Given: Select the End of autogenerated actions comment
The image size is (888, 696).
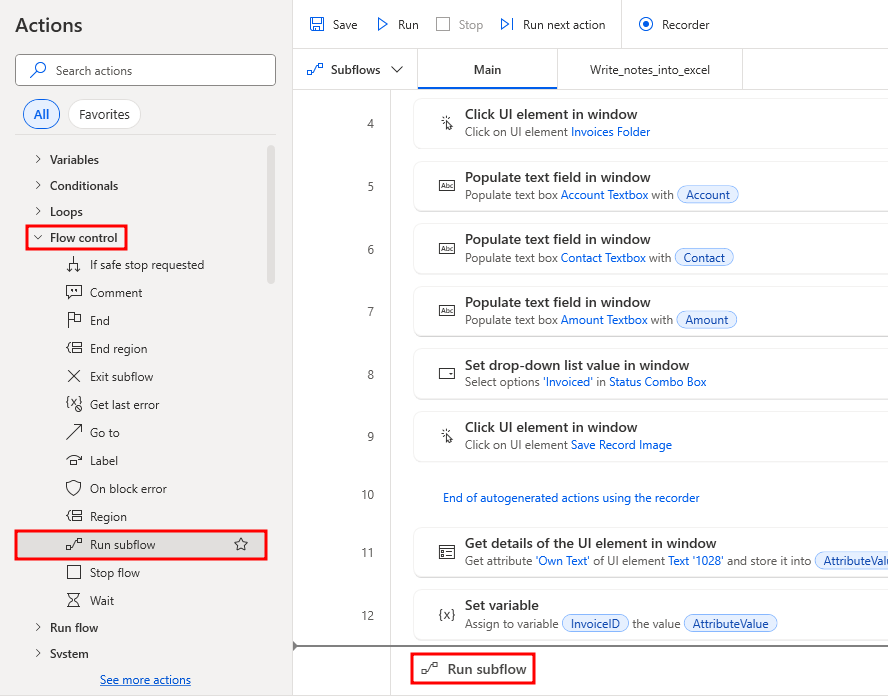Looking at the screenshot, I should 571,498.
